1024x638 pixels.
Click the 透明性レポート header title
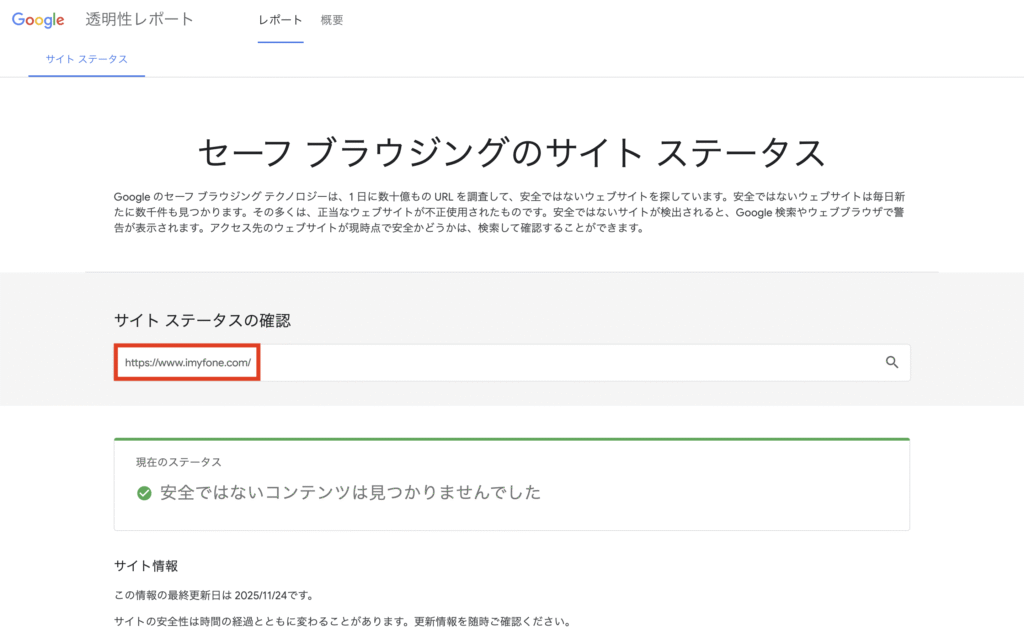140,20
